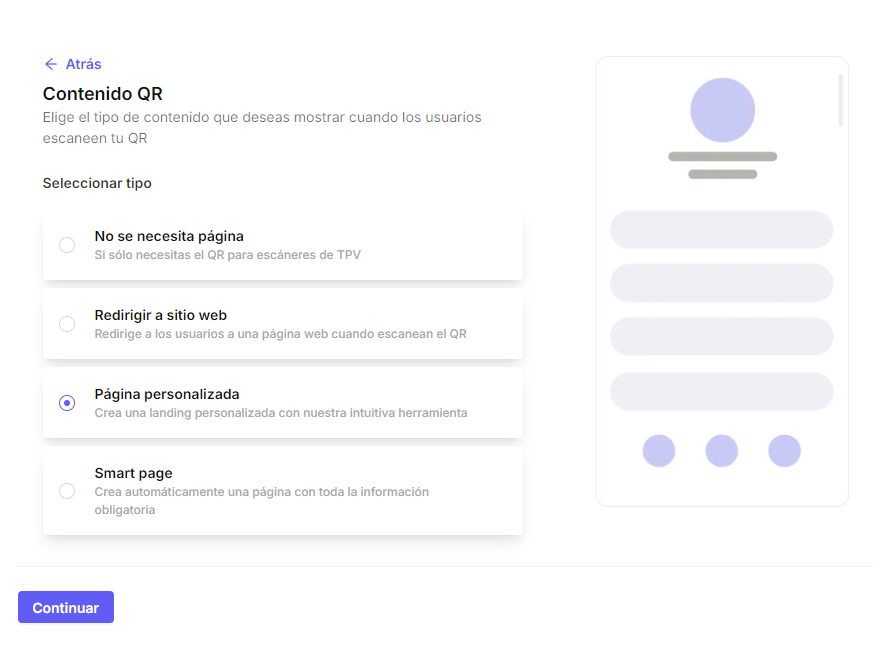This screenshot has height=652, width=892.
Task: Click the 'Contenido QR' heading
Action: point(103,93)
